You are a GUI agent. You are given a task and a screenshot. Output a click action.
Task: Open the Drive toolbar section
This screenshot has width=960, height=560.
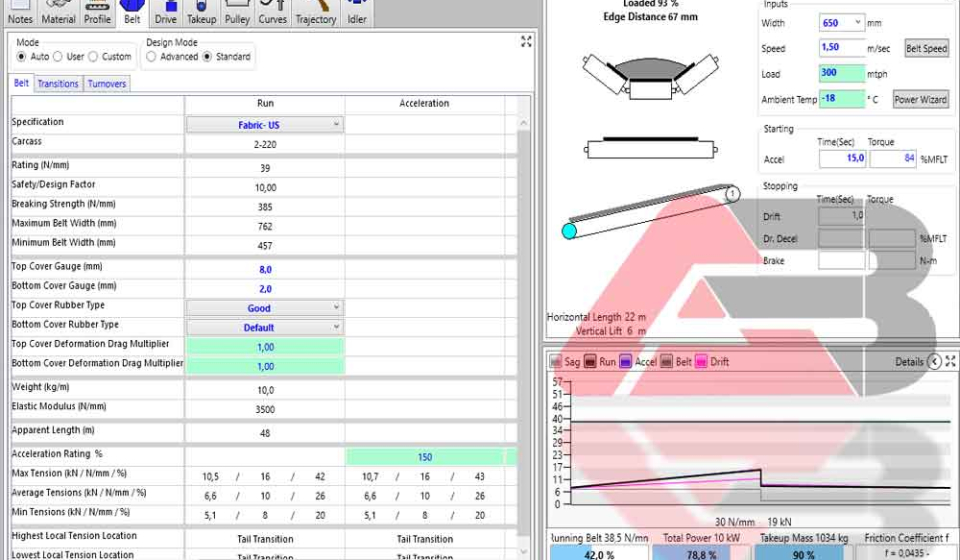click(x=166, y=13)
